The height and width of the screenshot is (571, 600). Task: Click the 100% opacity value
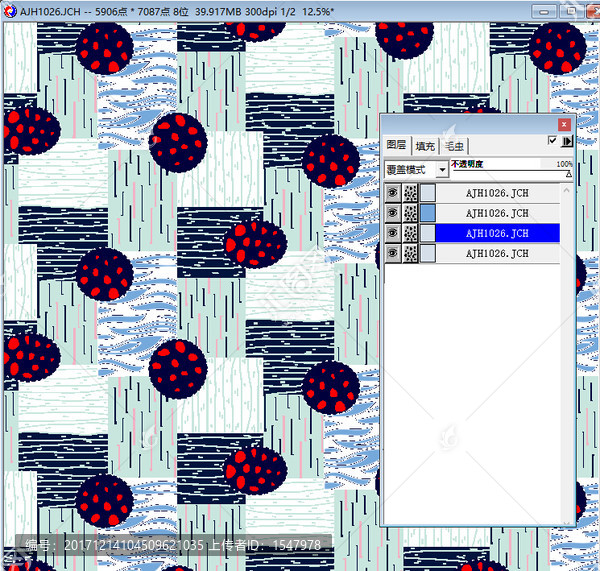pos(564,164)
